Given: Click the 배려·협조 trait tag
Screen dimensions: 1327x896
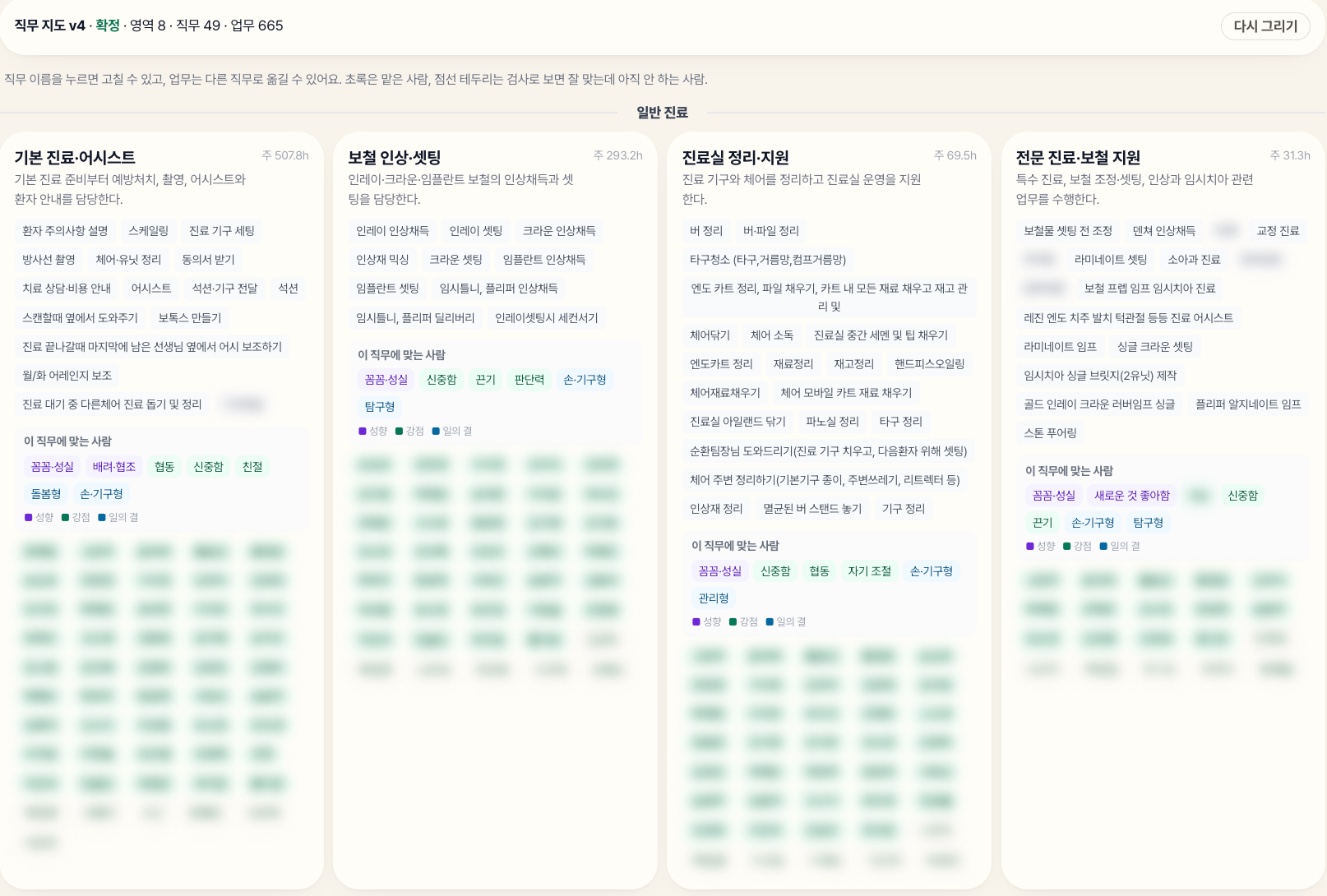Looking at the screenshot, I should tap(114, 467).
